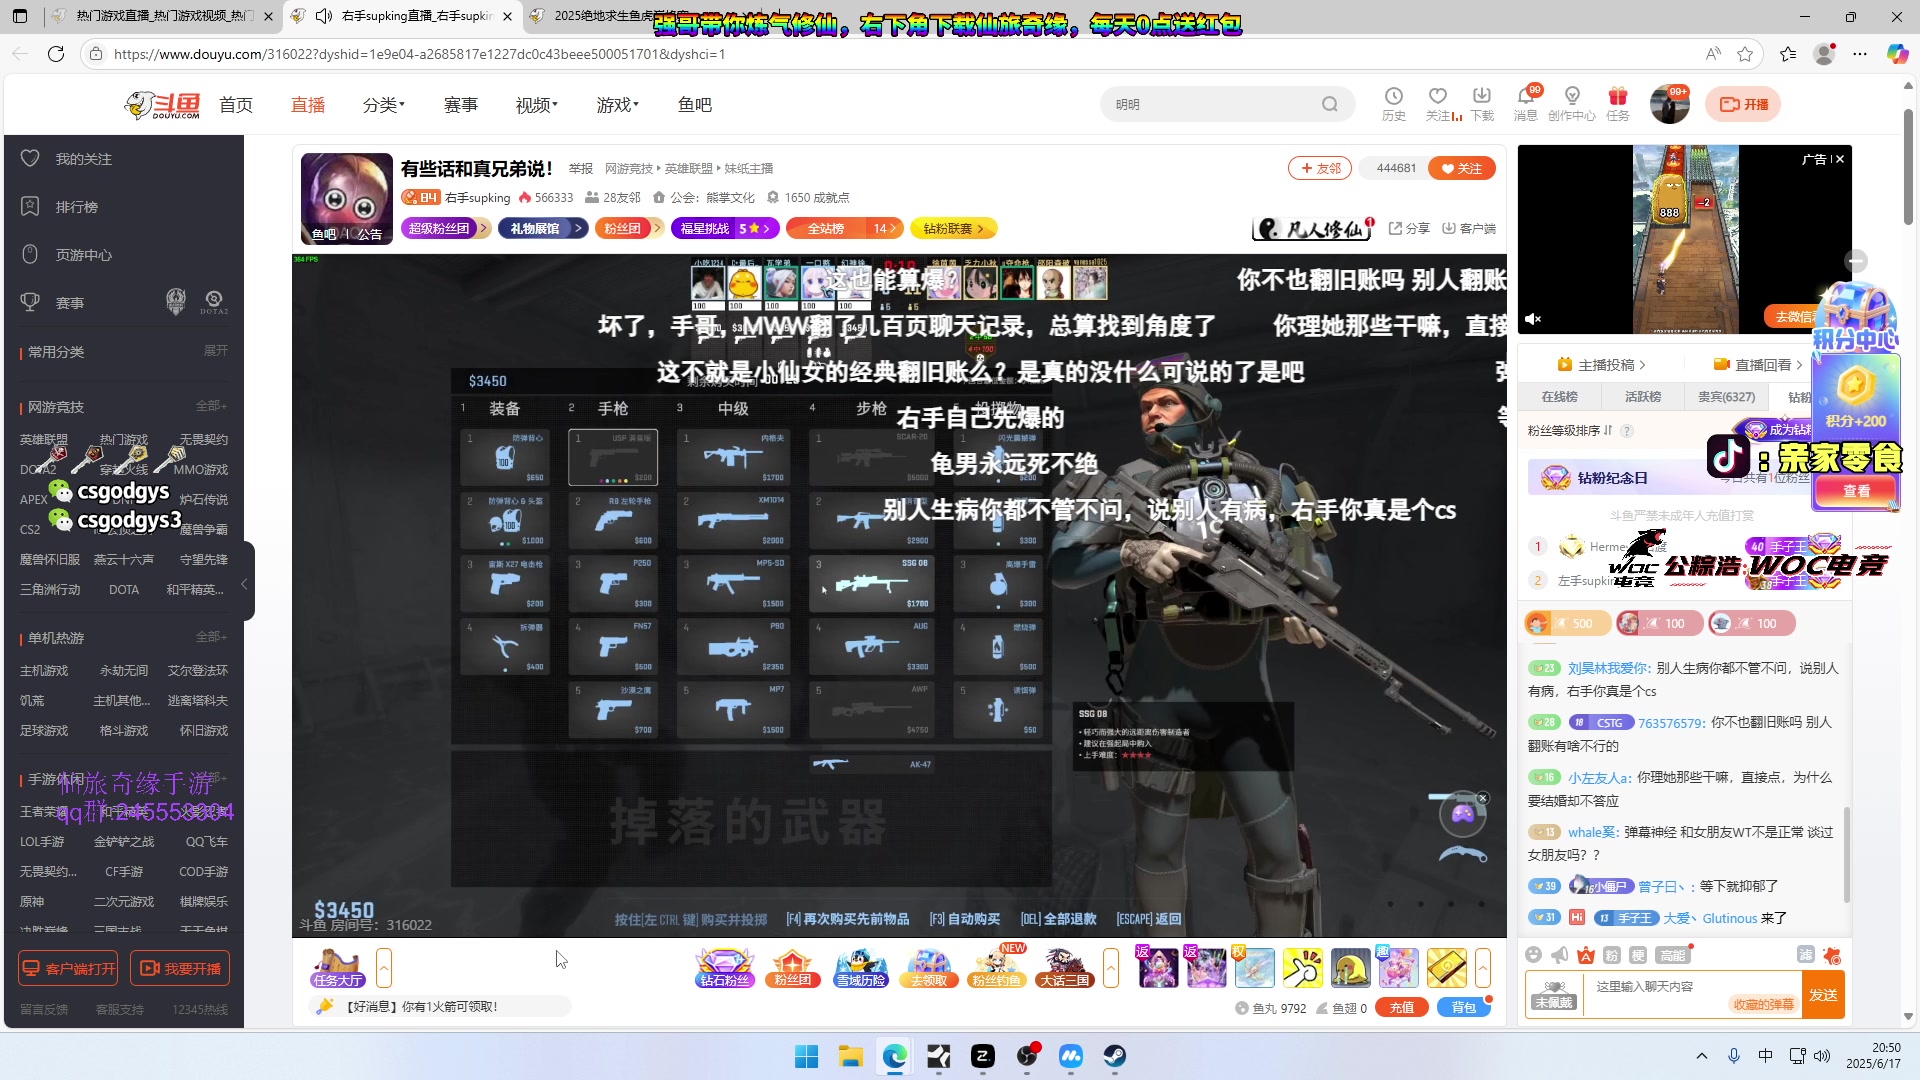Click the Douyu logo
Viewport: 1920px width, 1080px height.
point(162,105)
